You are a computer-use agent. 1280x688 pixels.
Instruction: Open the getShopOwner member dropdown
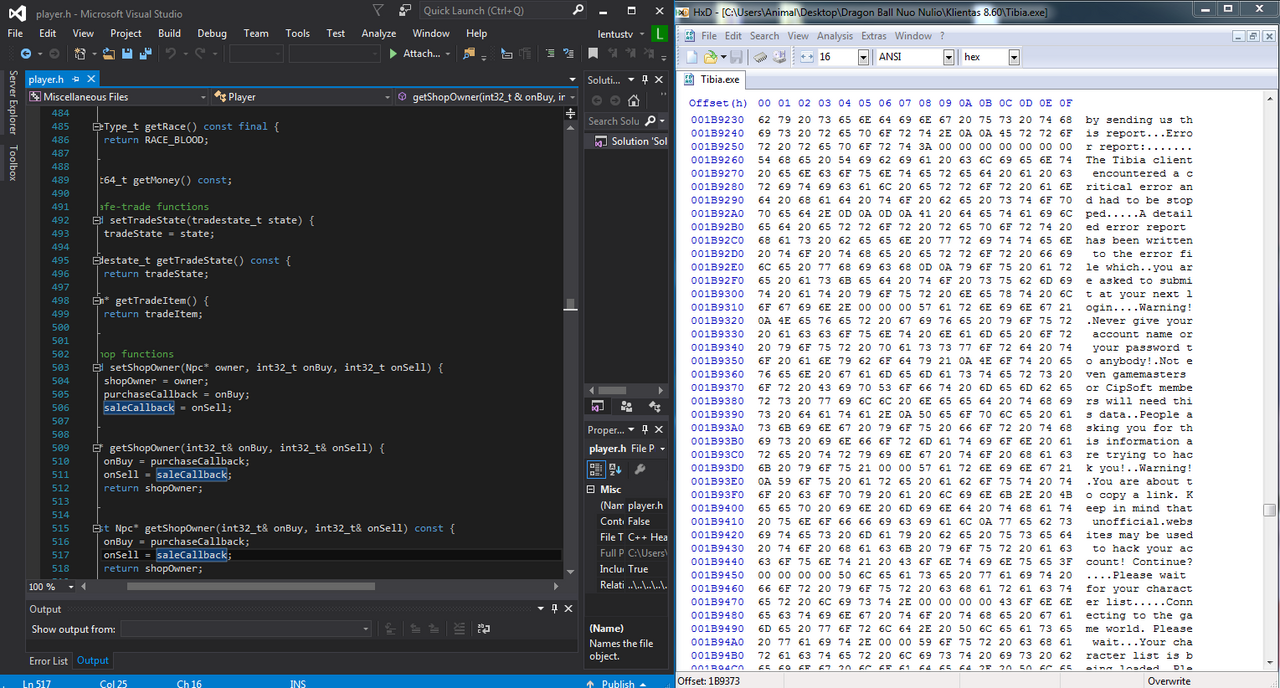pos(573,97)
